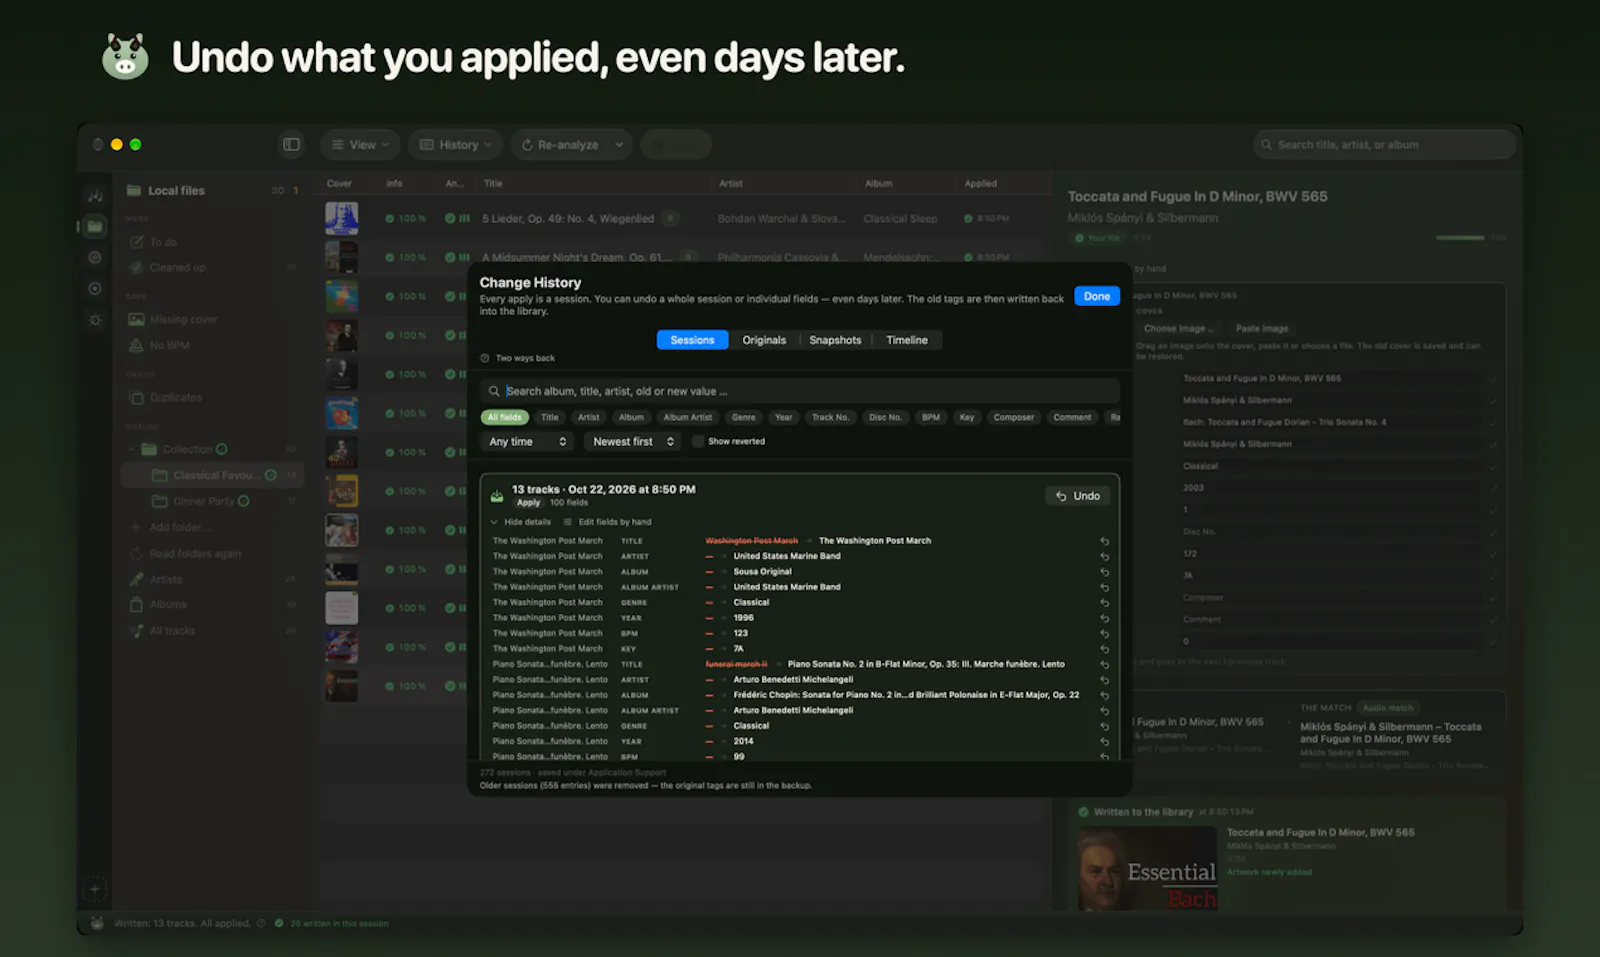Click the Choose Image button

pos(1178,328)
